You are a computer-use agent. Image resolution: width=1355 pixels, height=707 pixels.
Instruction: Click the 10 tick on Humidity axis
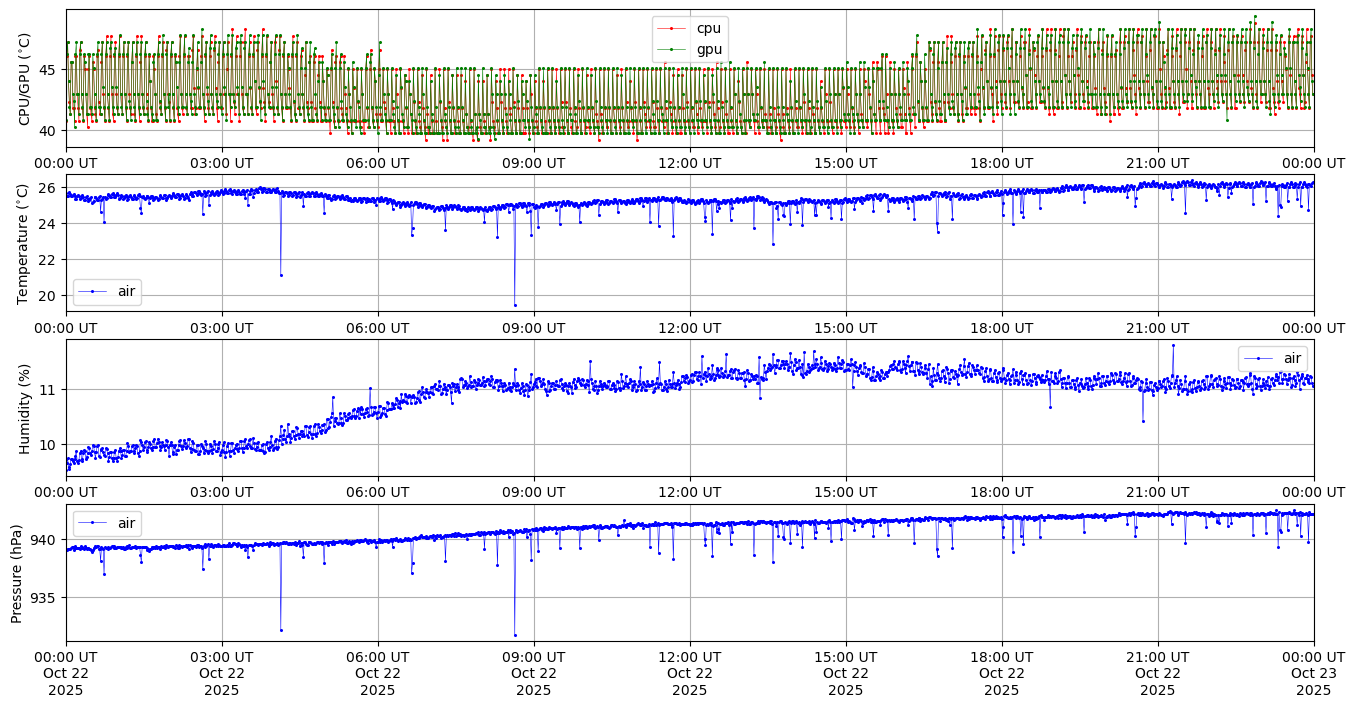[49, 445]
